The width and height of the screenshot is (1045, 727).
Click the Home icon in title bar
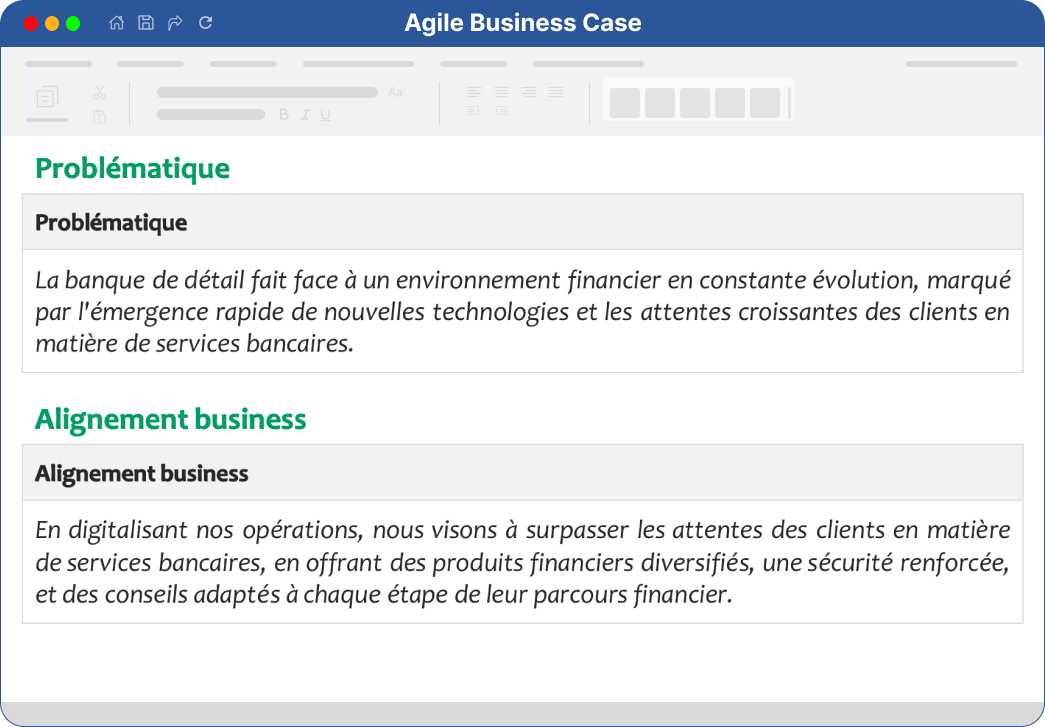tap(117, 23)
